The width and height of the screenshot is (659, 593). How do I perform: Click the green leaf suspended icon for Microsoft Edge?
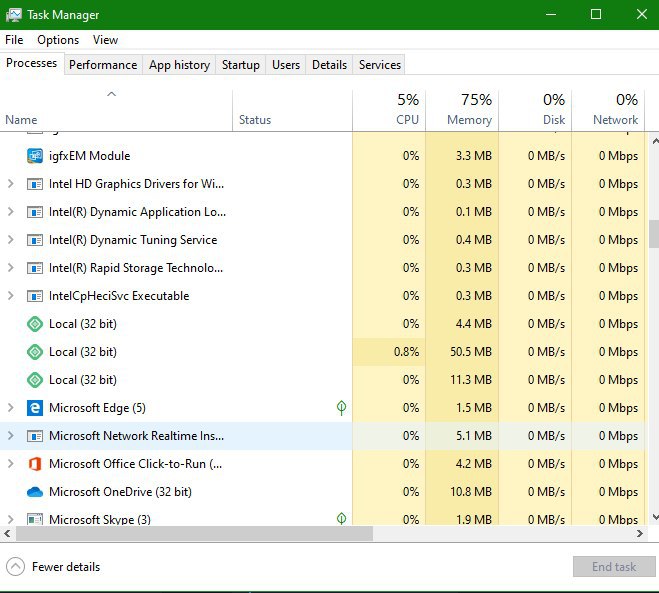pyautogui.click(x=342, y=408)
